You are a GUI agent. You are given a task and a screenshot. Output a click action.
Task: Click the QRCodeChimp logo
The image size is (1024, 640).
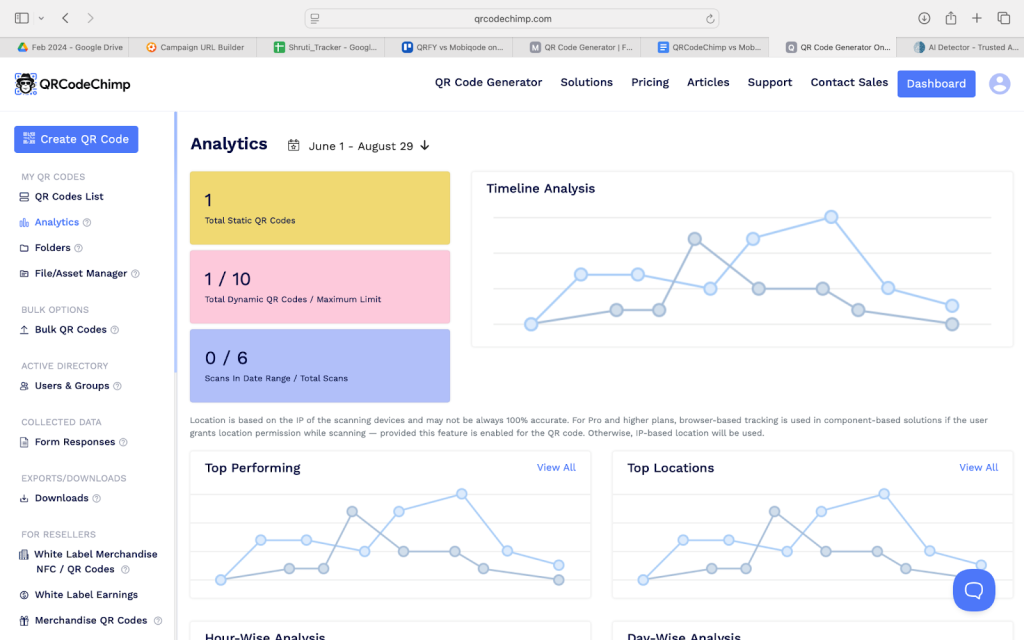coord(73,84)
